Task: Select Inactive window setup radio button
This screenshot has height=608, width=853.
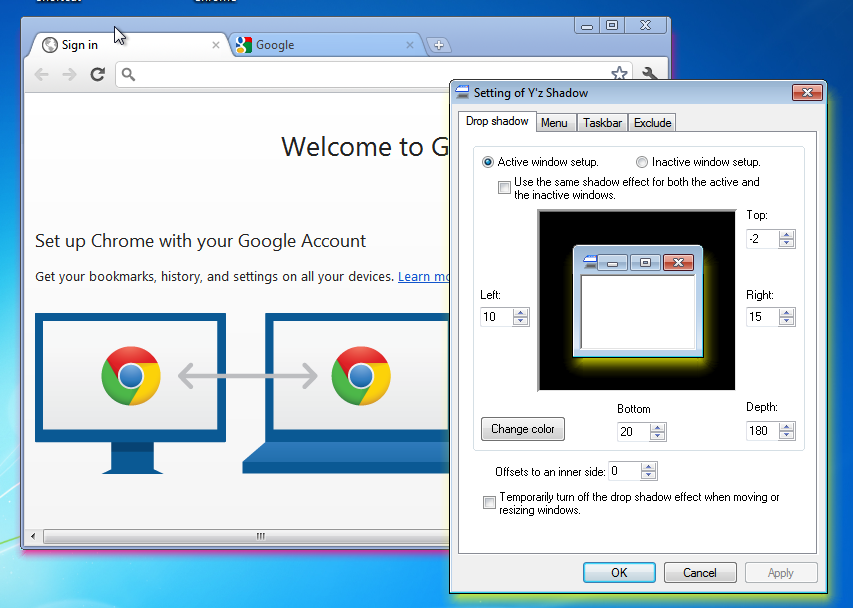Action: click(642, 162)
